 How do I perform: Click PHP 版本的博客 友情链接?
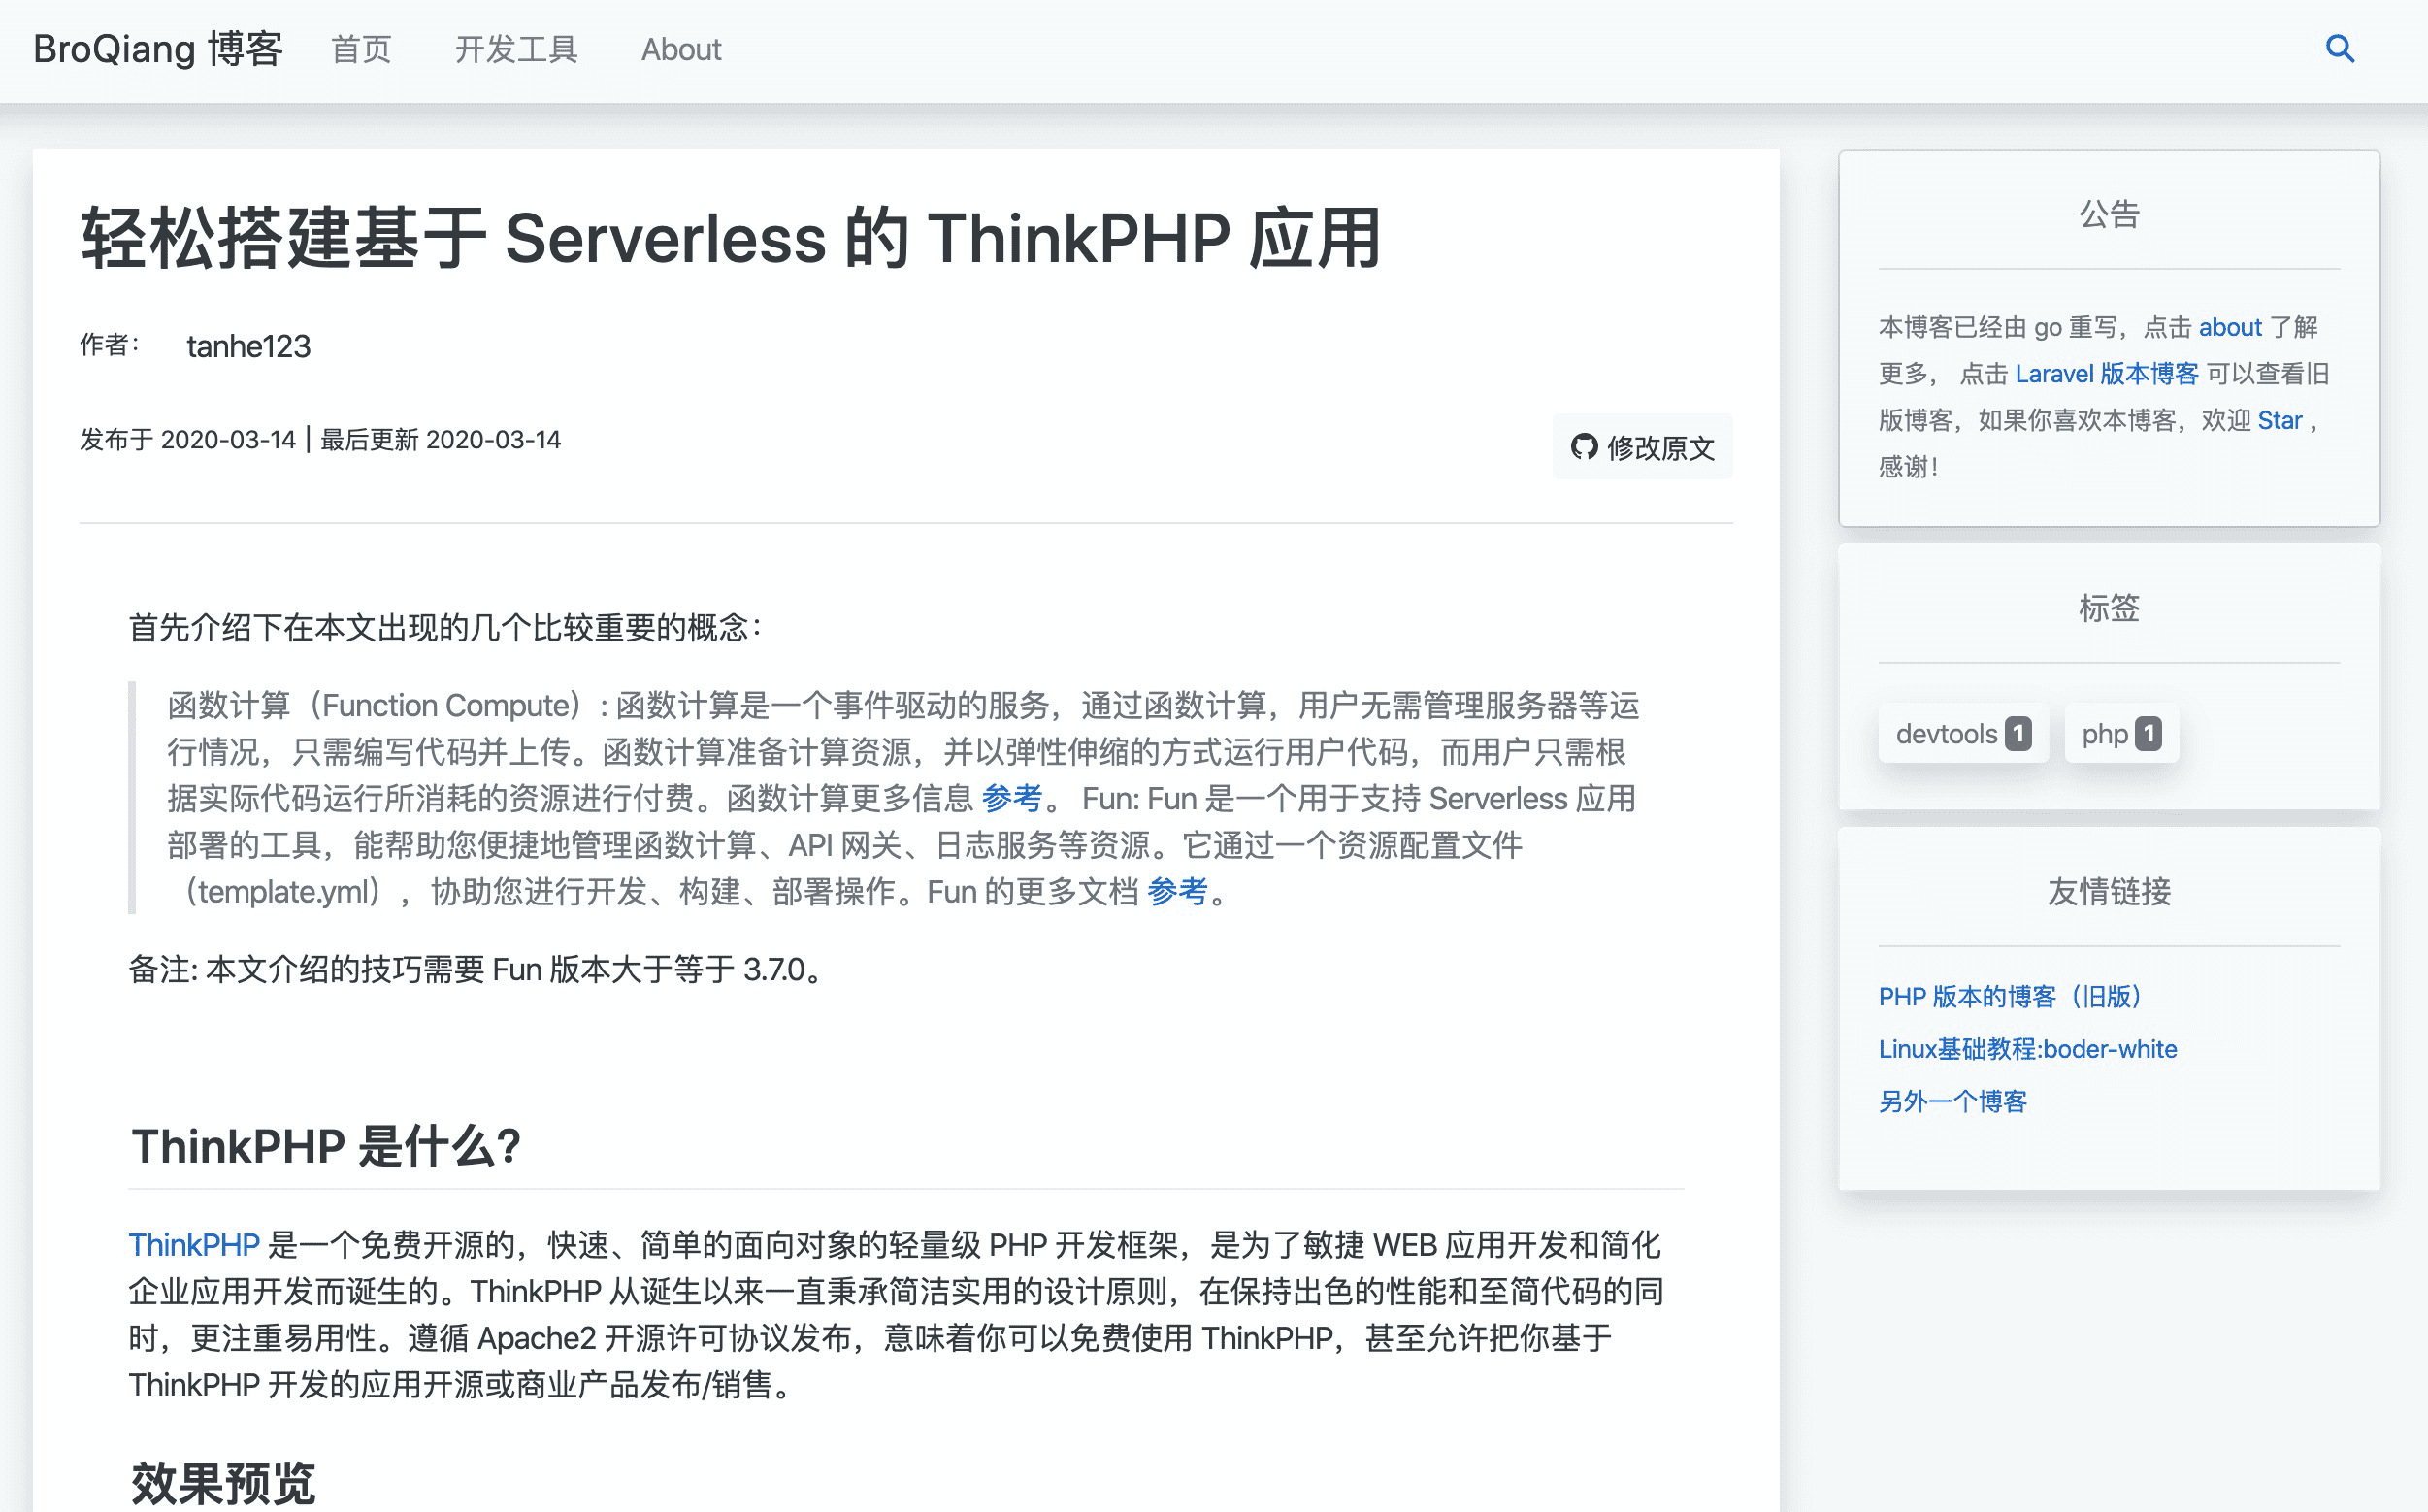2012,997
